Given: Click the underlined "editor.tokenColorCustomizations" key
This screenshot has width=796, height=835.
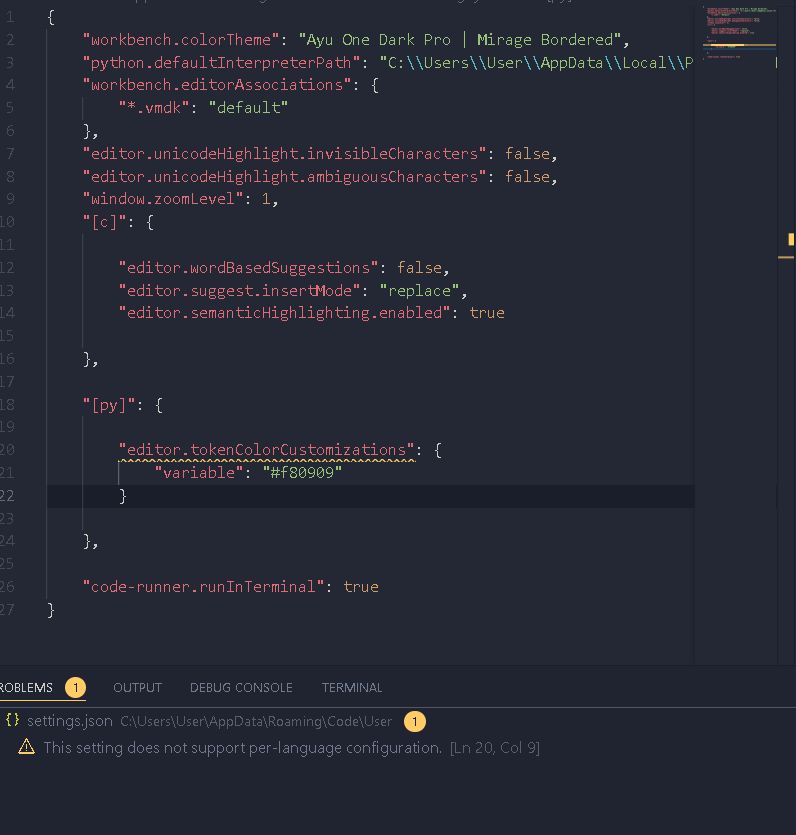Looking at the screenshot, I should point(266,451).
